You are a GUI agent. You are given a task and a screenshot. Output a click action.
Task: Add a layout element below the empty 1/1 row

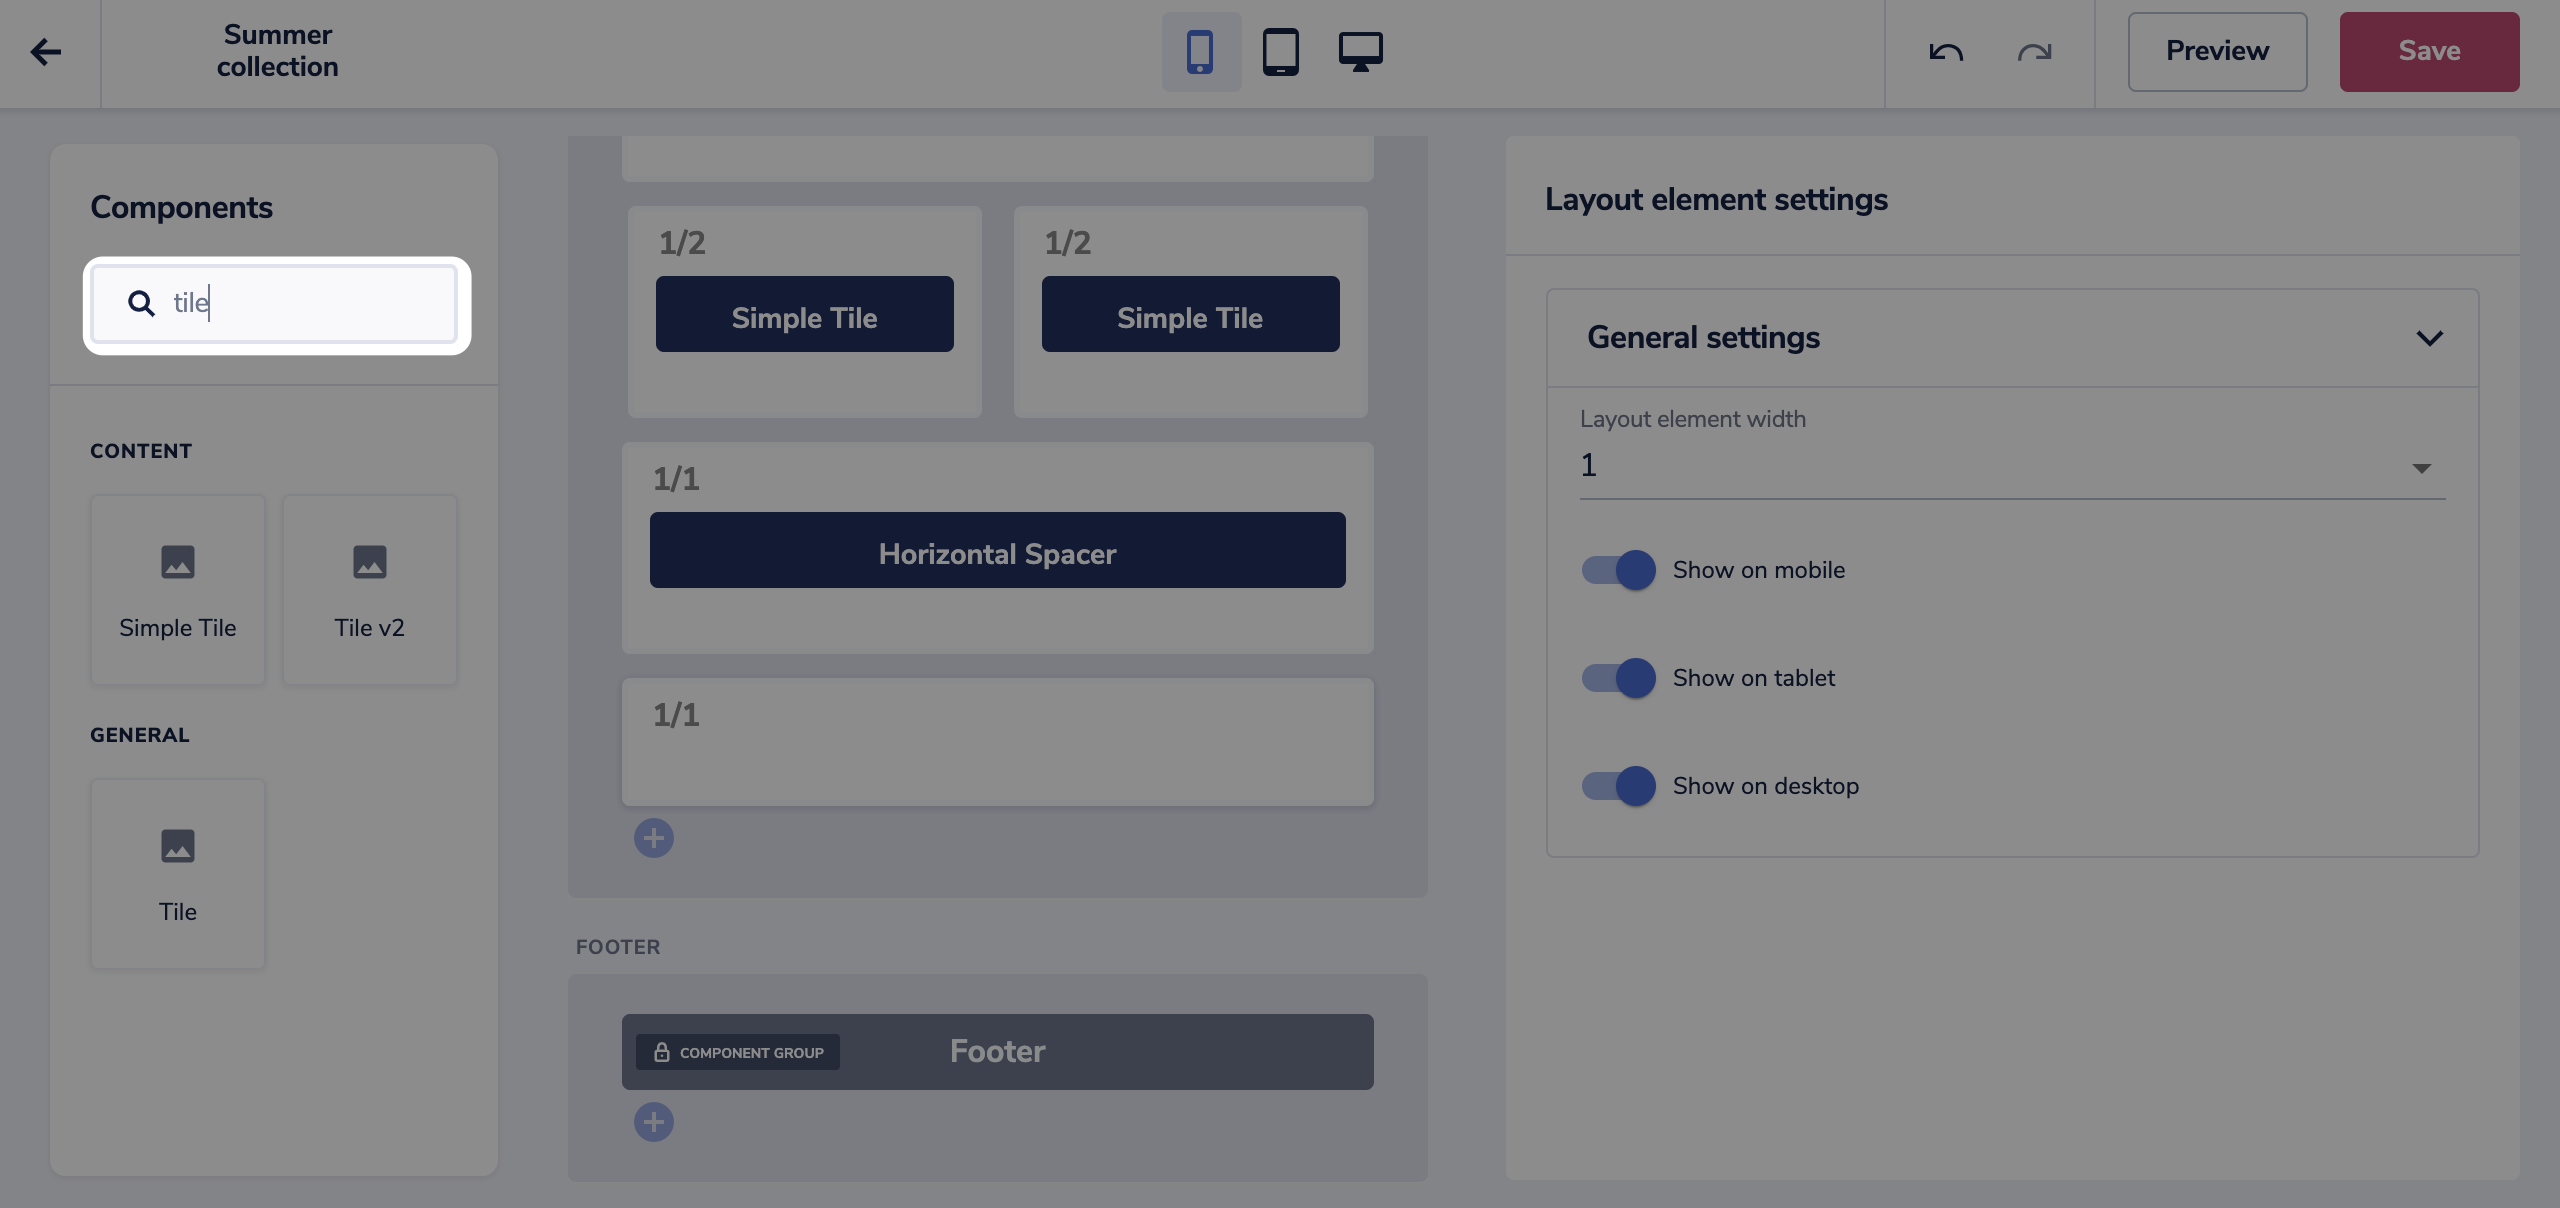coord(654,838)
